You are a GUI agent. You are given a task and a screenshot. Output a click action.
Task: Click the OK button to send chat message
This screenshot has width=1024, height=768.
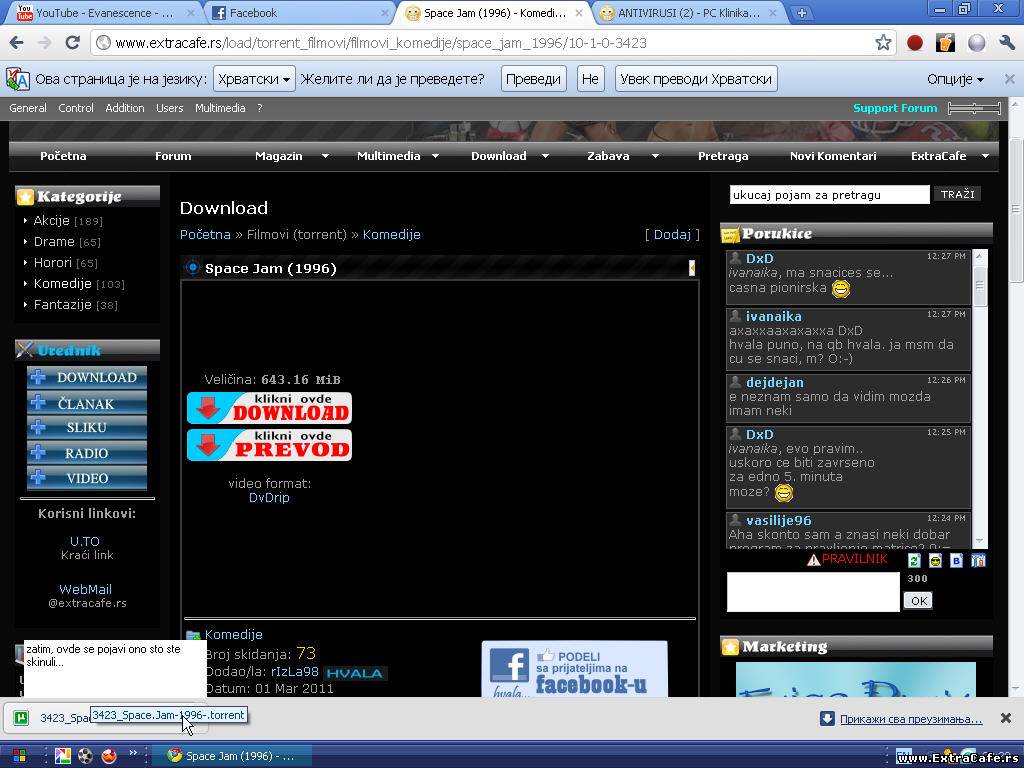click(x=918, y=601)
